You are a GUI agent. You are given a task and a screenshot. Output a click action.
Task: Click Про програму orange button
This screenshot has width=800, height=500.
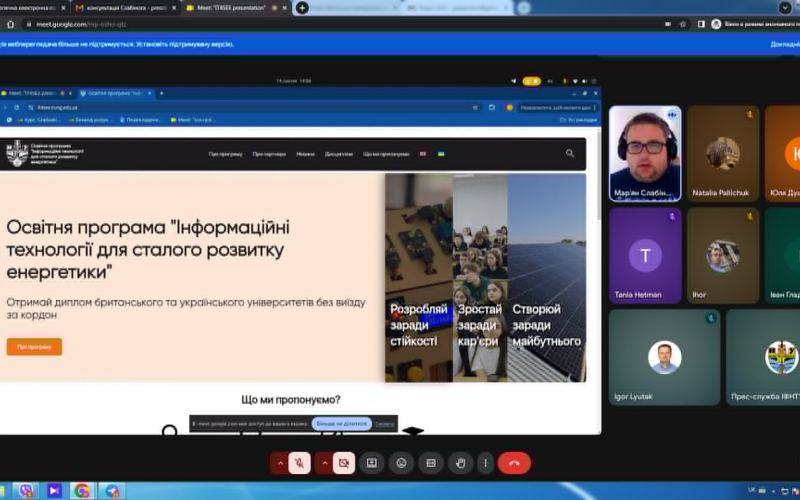[x=34, y=347]
